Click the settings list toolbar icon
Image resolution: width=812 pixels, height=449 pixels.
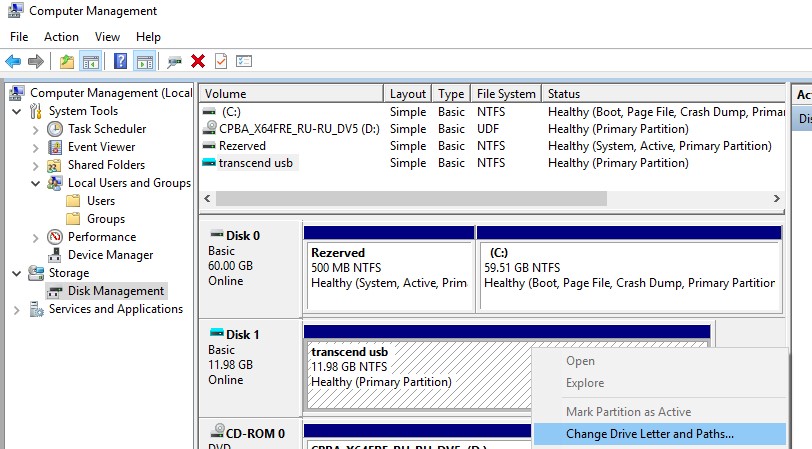tap(243, 62)
